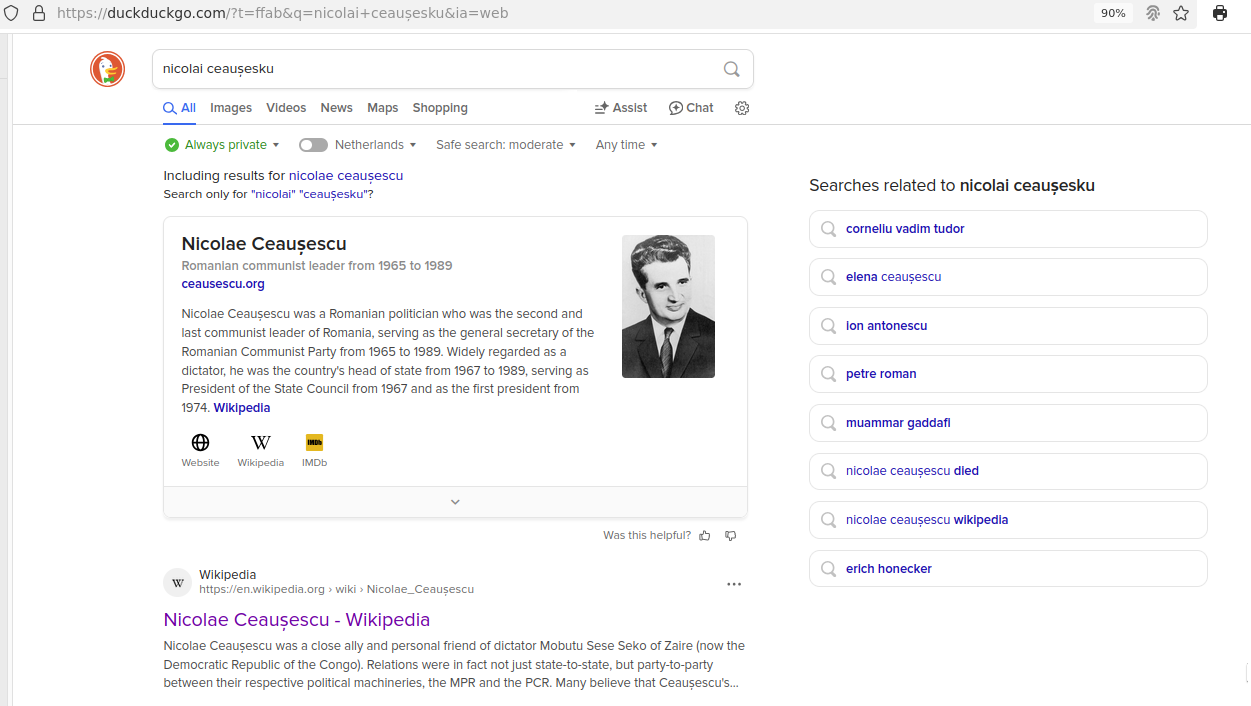The width and height of the screenshot is (1251, 706).
Task: Select related search ion antonescu
Action: (1008, 326)
